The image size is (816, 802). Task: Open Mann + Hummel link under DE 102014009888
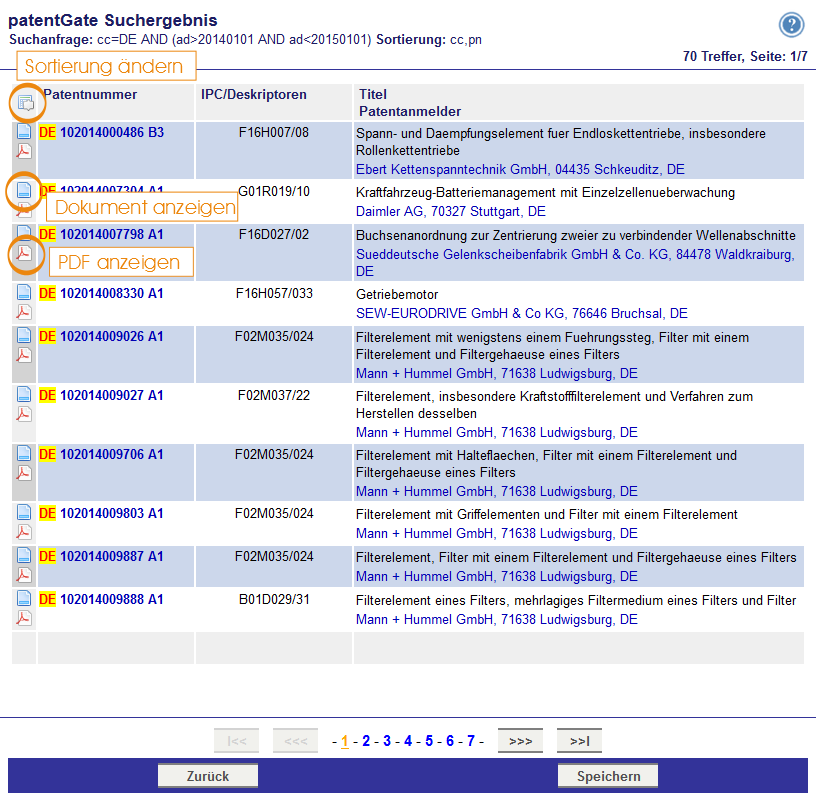tap(496, 620)
